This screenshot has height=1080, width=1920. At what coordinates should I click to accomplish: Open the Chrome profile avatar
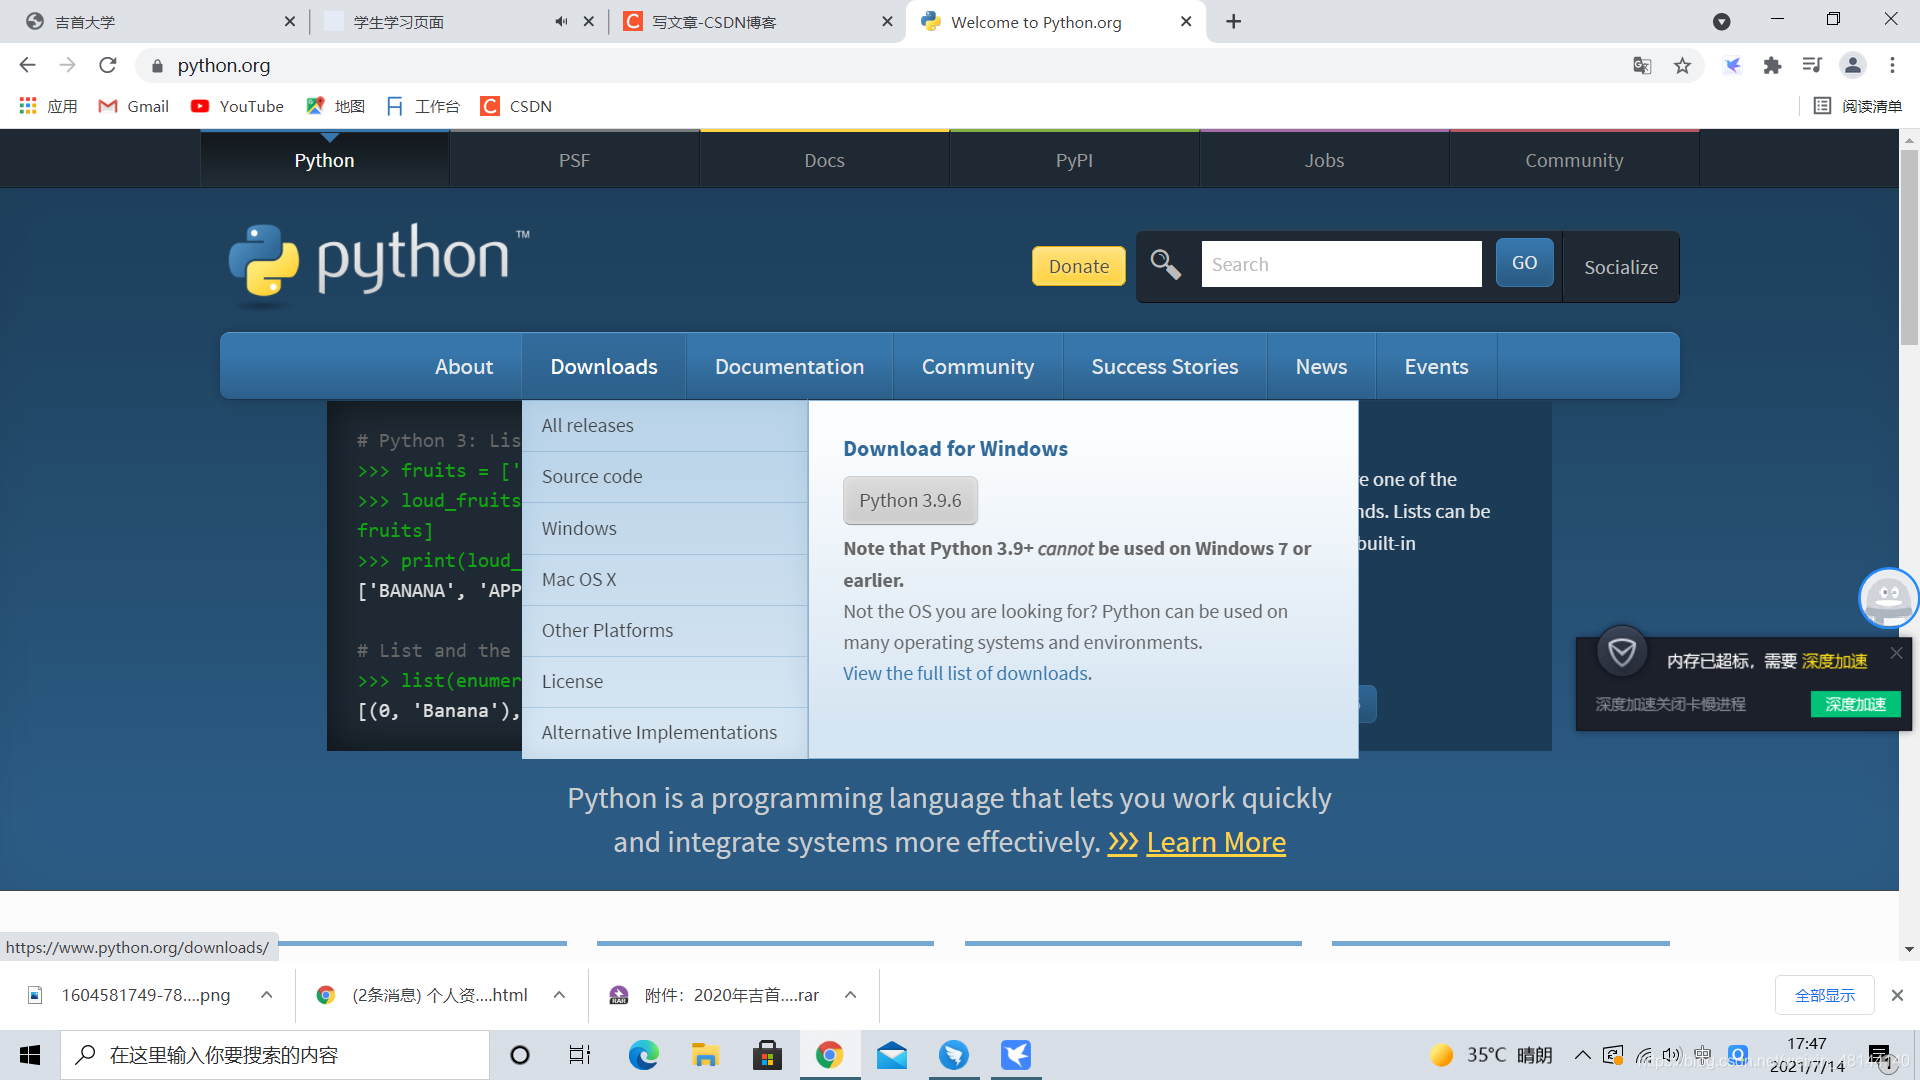(x=1853, y=65)
